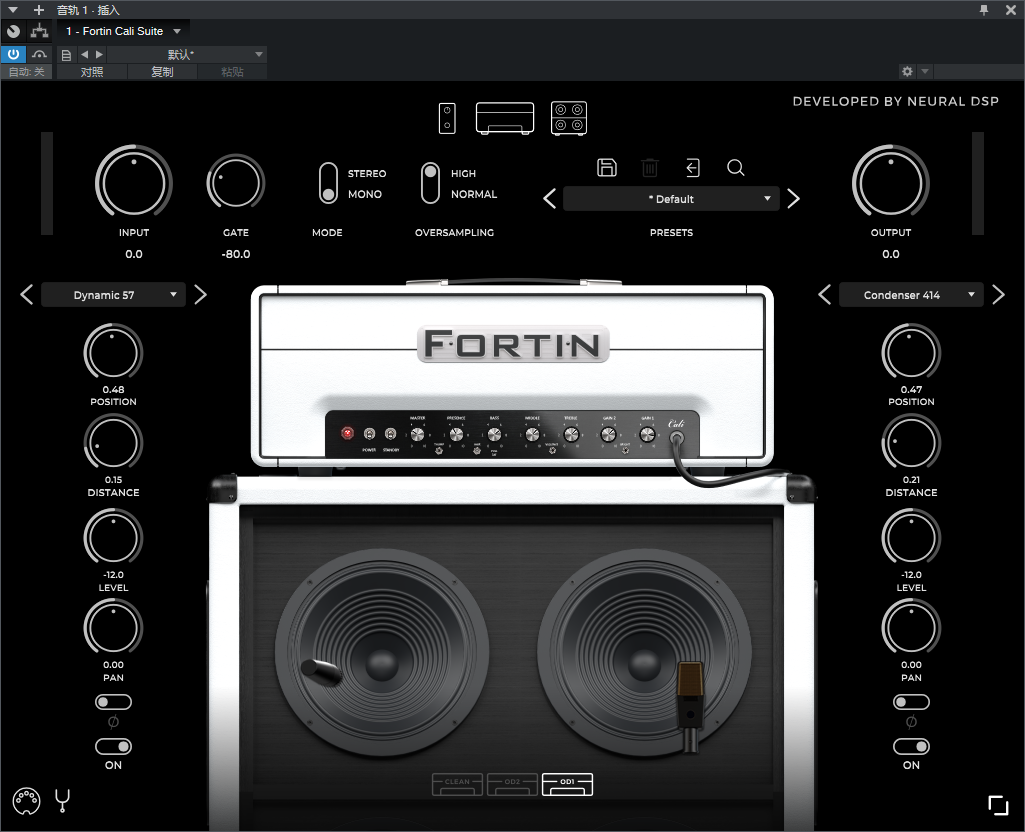Open the pedals section icon
The width and height of the screenshot is (1025, 832).
447,118
